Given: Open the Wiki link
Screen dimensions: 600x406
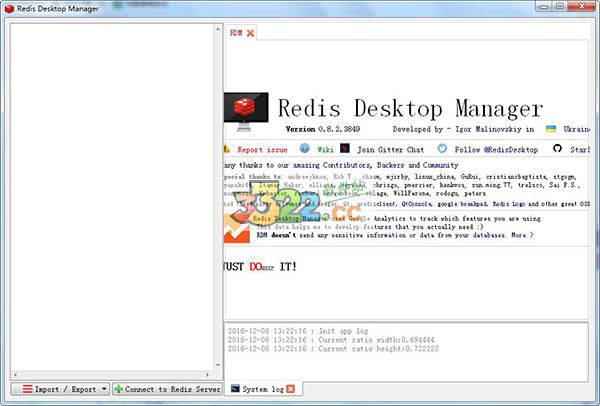Looking at the screenshot, I should coord(325,150).
